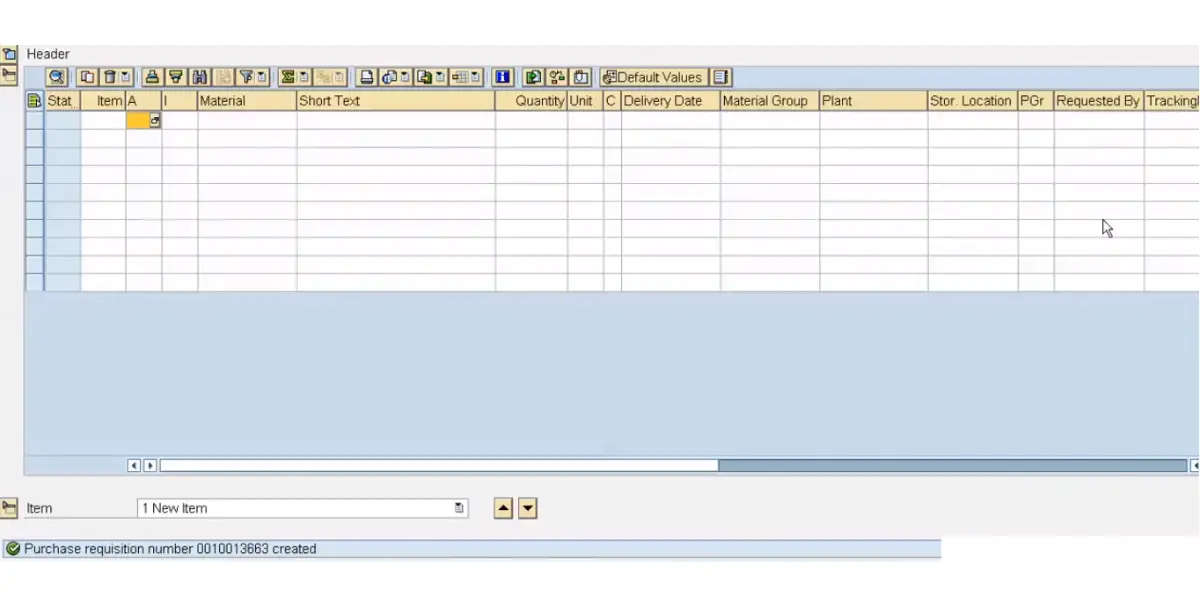Collapse item overview with left icon
The image size is (1200, 600).
[x=9, y=75]
